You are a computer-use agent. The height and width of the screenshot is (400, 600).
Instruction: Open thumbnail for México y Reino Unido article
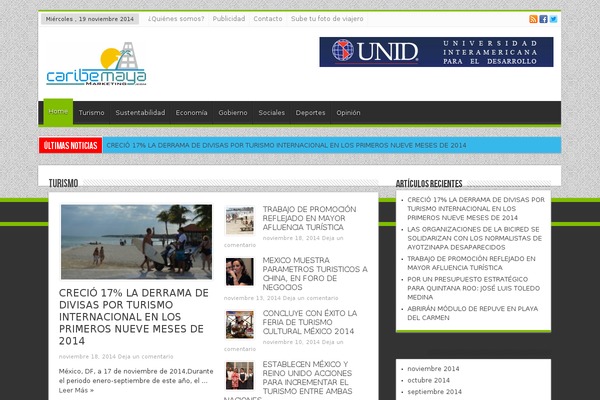[x=240, y=376]
